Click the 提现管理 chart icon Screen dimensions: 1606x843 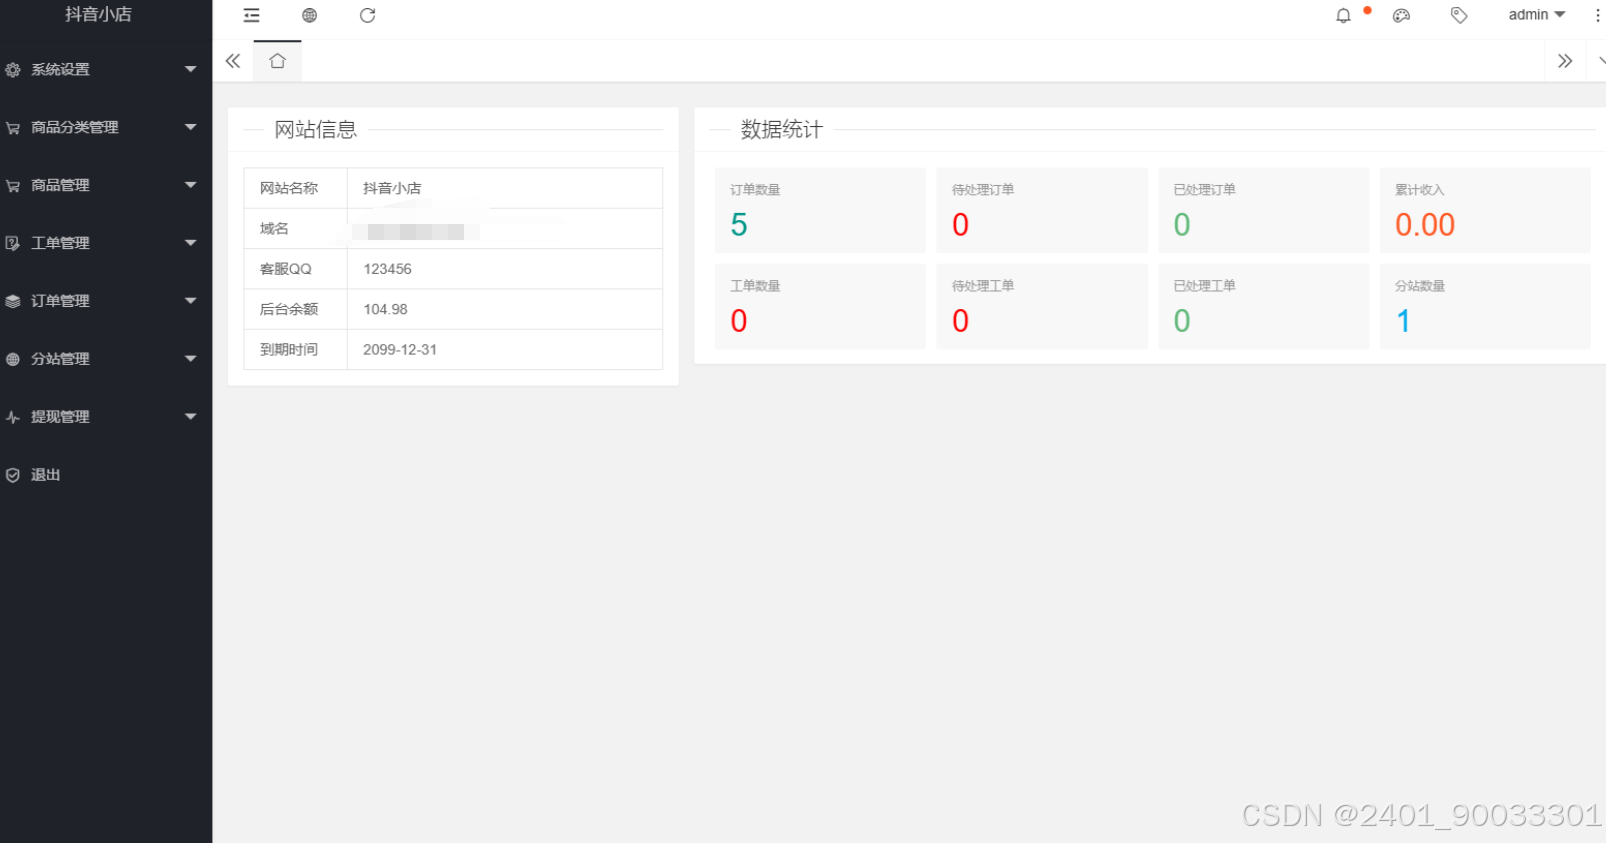point(13,417)
